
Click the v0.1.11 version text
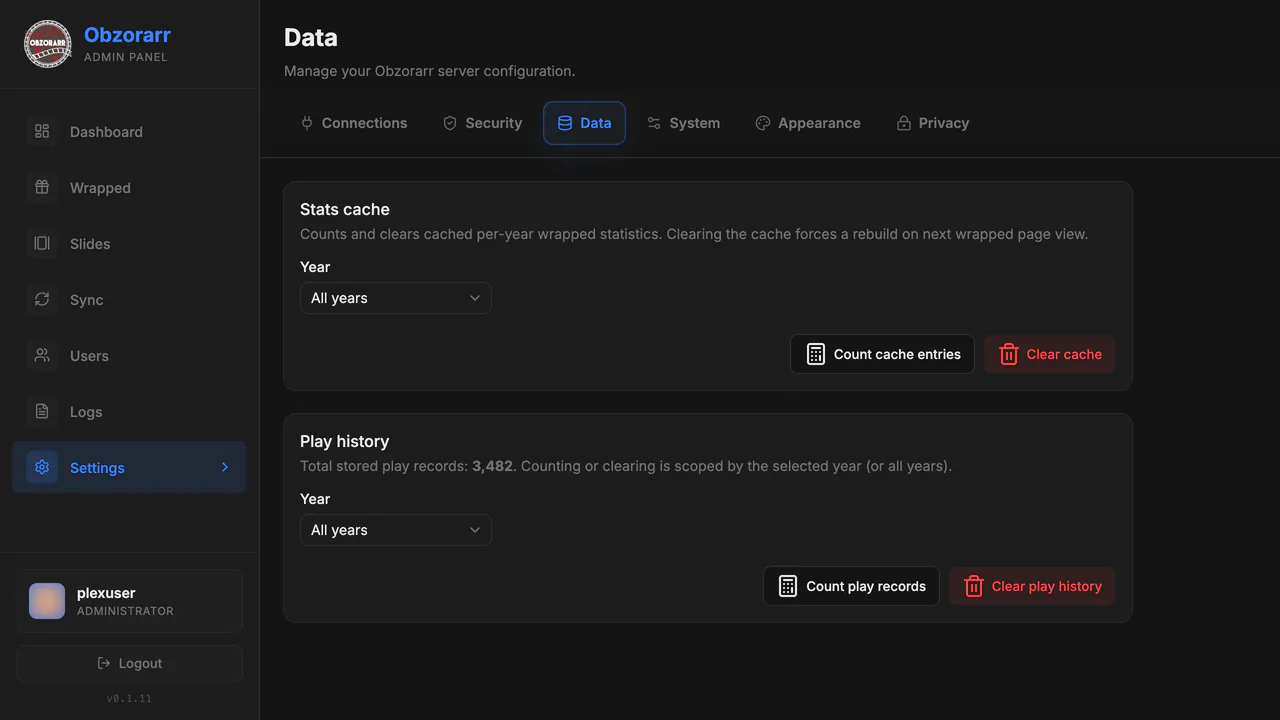pyautogui.click(x=129, y=698)
